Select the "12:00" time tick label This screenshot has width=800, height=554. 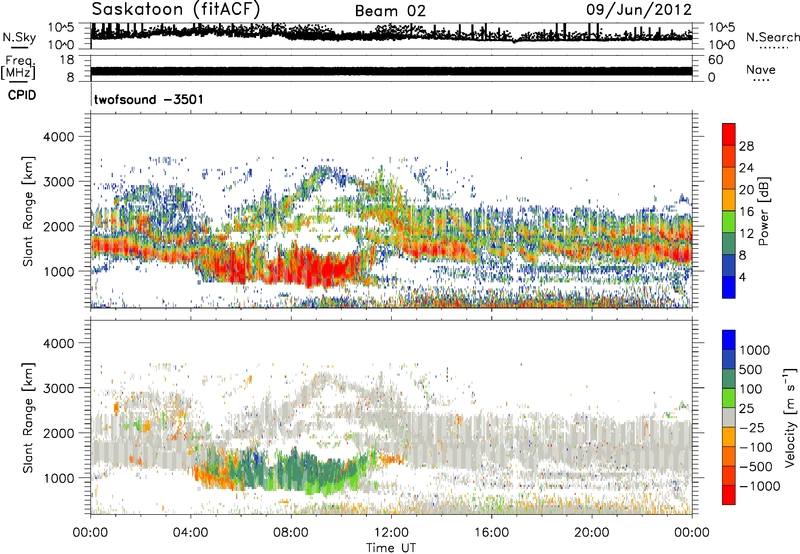[x=391, y=533]
